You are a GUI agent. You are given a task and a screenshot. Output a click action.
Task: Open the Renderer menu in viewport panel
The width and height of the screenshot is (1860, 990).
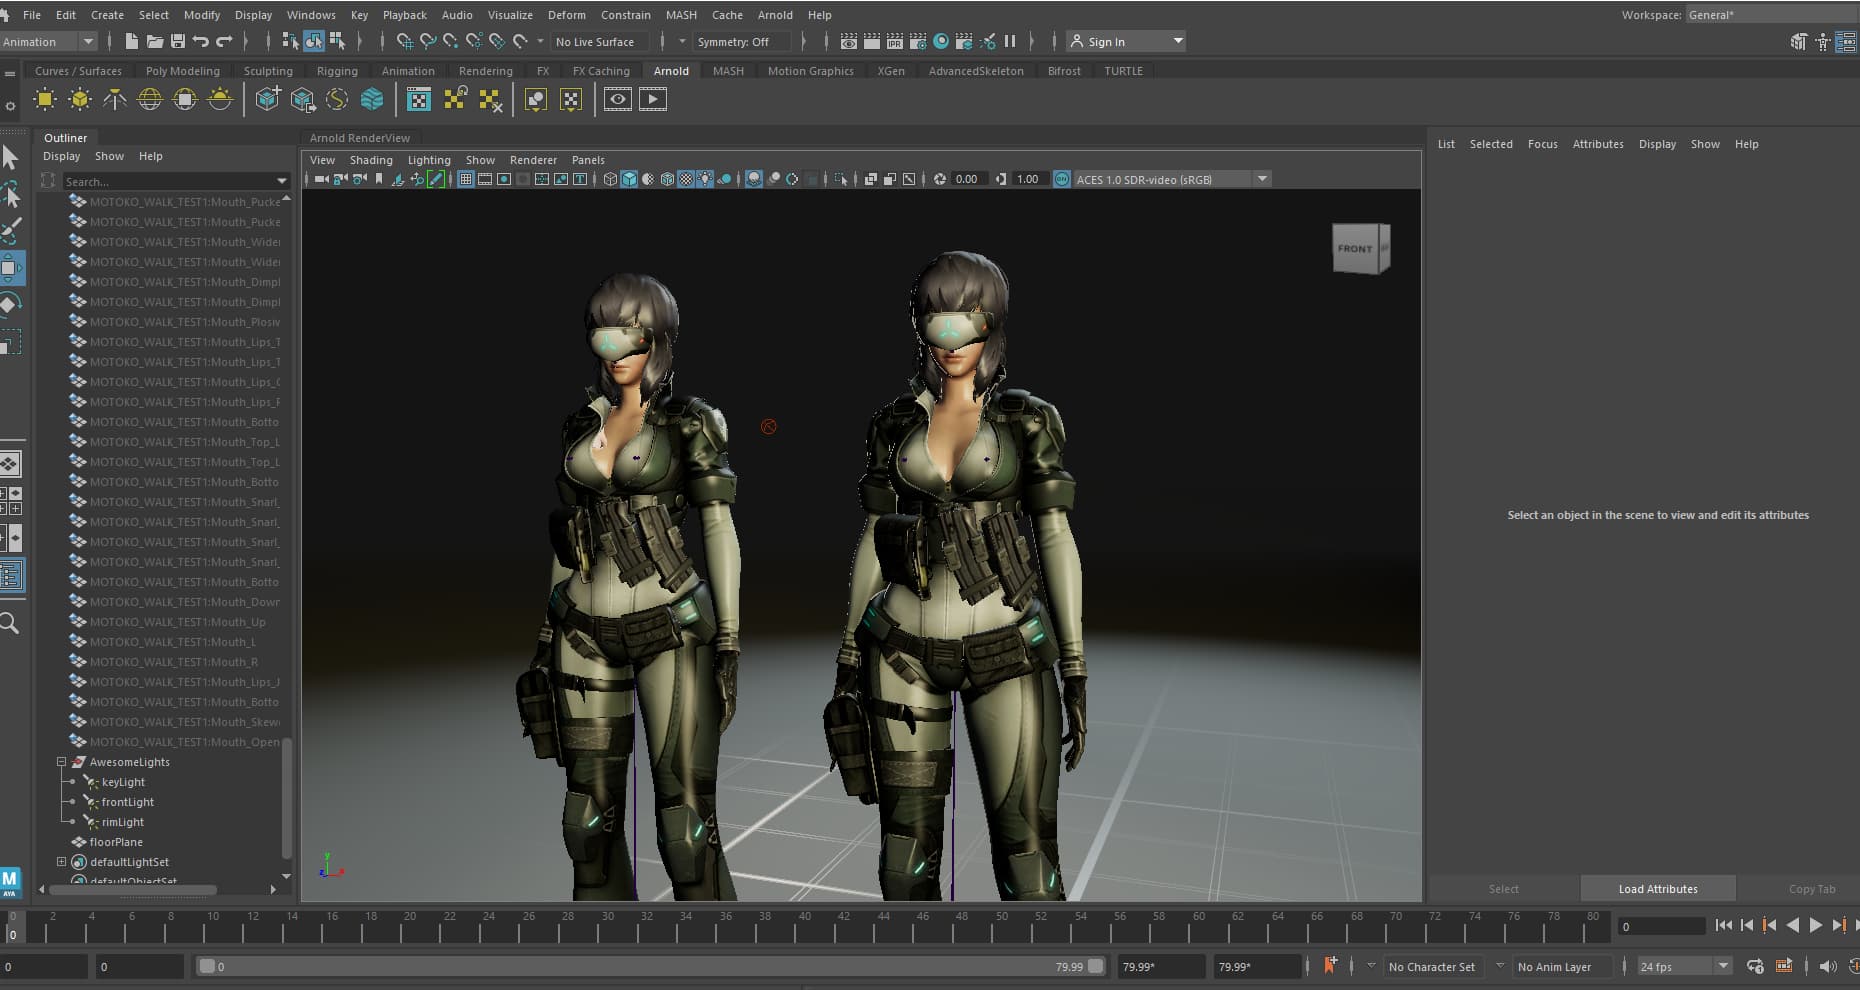point(533,160)
